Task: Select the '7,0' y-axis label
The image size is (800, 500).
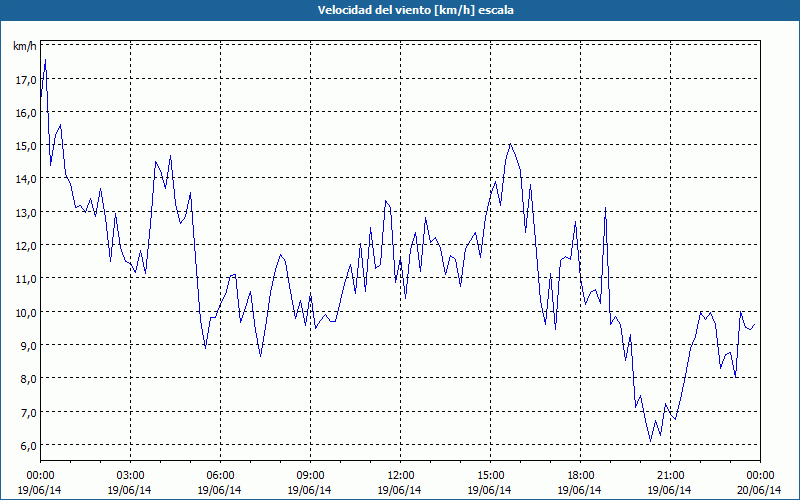Action: pyautogui.click(x=28, y=412)
